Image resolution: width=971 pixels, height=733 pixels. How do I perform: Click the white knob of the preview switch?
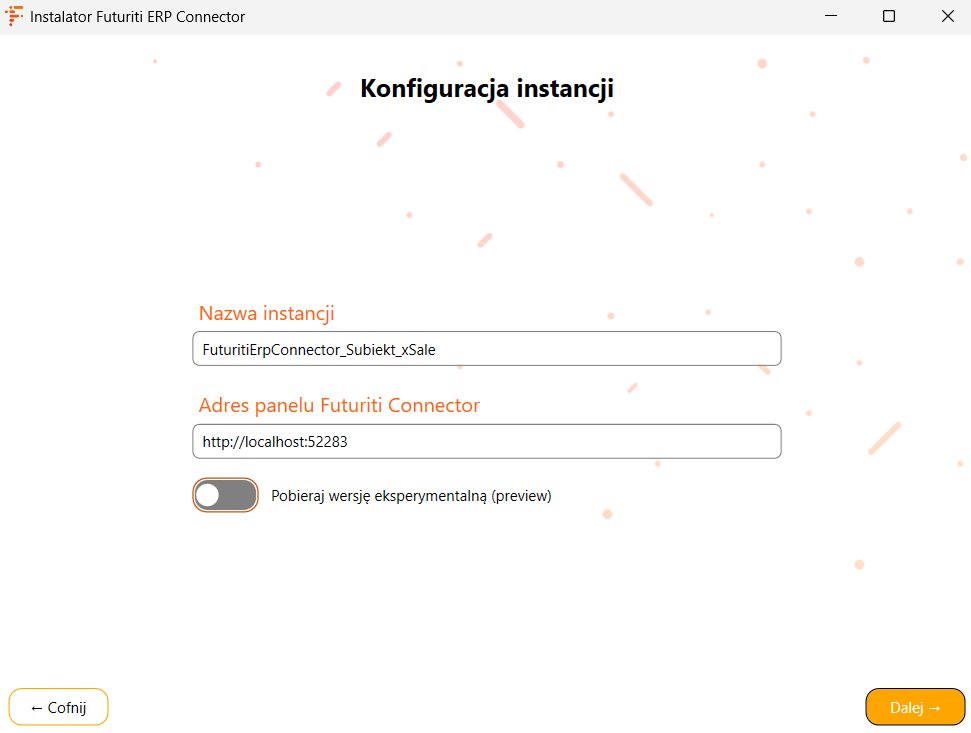(x=208, y=495)
